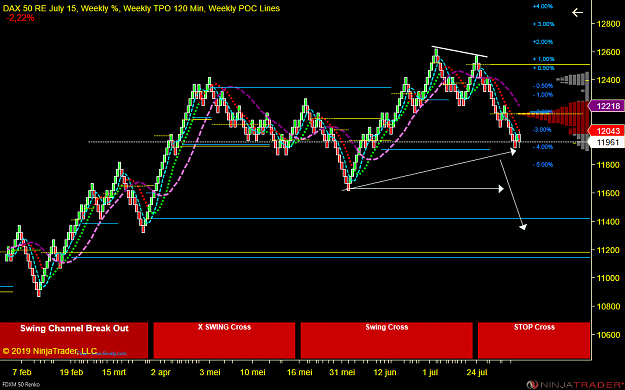Viewport: 625px width, 390px height.
Task: Click the 11400 price axis label
Action: pos(608,222)
